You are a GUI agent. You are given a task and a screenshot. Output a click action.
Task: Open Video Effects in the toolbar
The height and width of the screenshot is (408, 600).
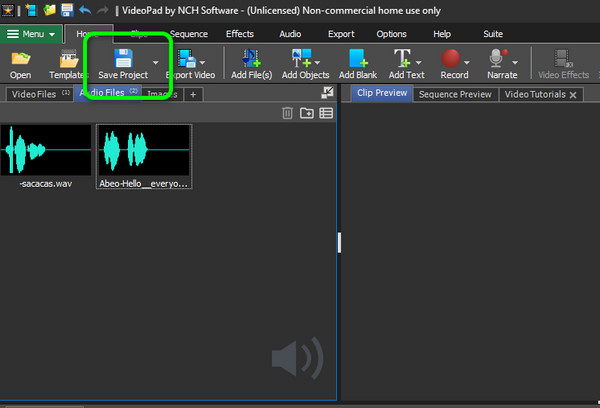coord(563,64)
